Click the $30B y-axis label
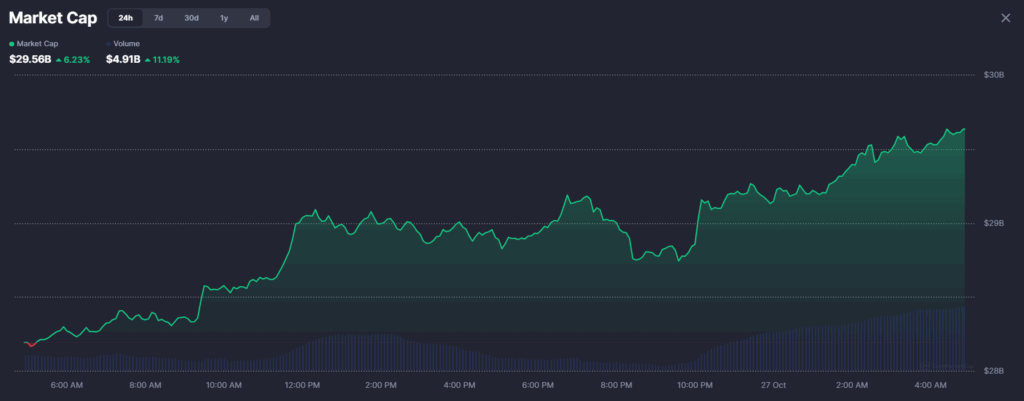Image resolution: width=1024 pixels, height=401 pixels. coord(992,76)
